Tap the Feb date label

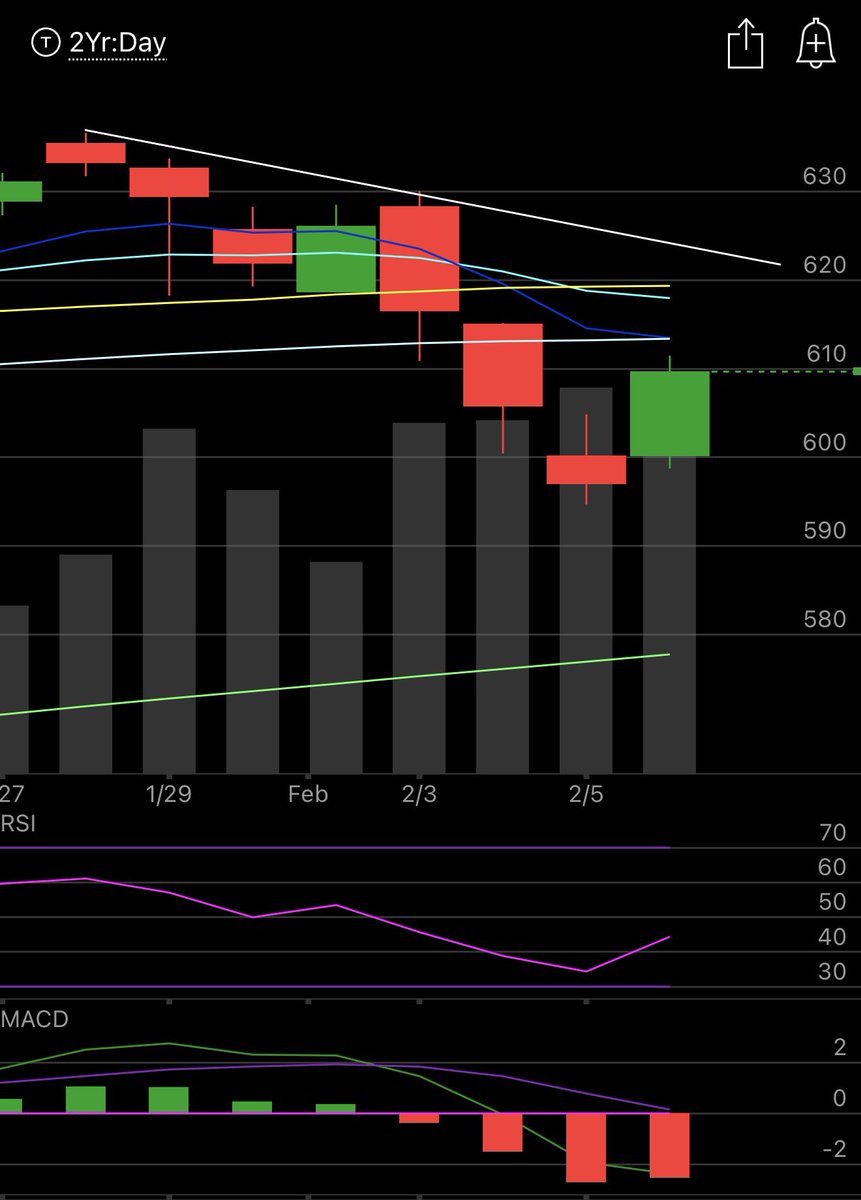(307, 794)
